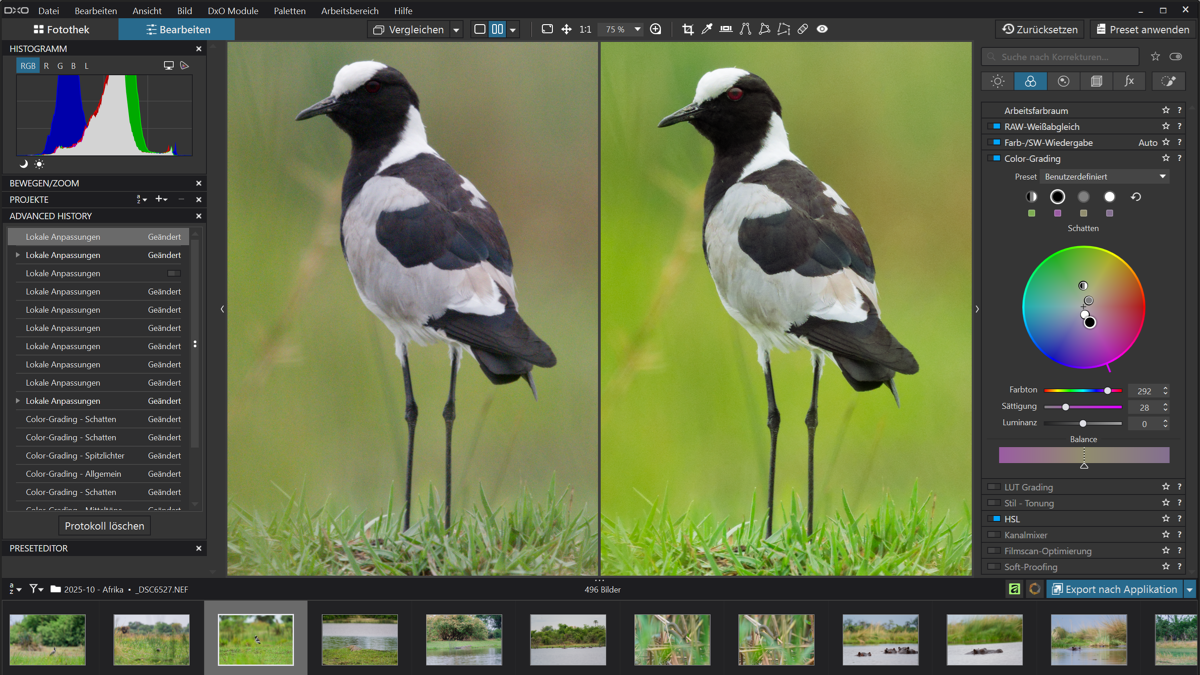Switch to single image view
This screenshot has height=675, width=1200.
click(479, 30)
